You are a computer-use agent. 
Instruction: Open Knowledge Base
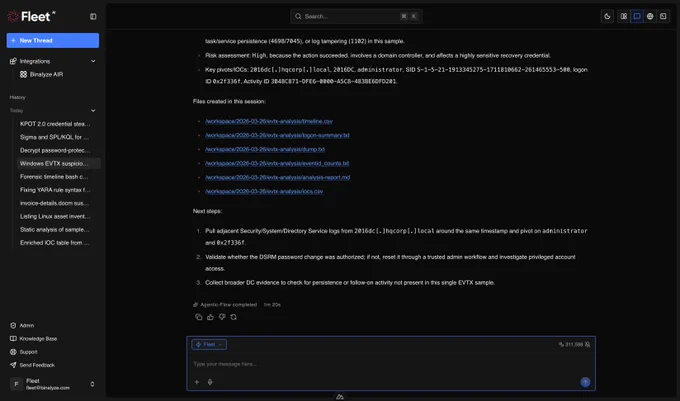[x=38, y=339]
